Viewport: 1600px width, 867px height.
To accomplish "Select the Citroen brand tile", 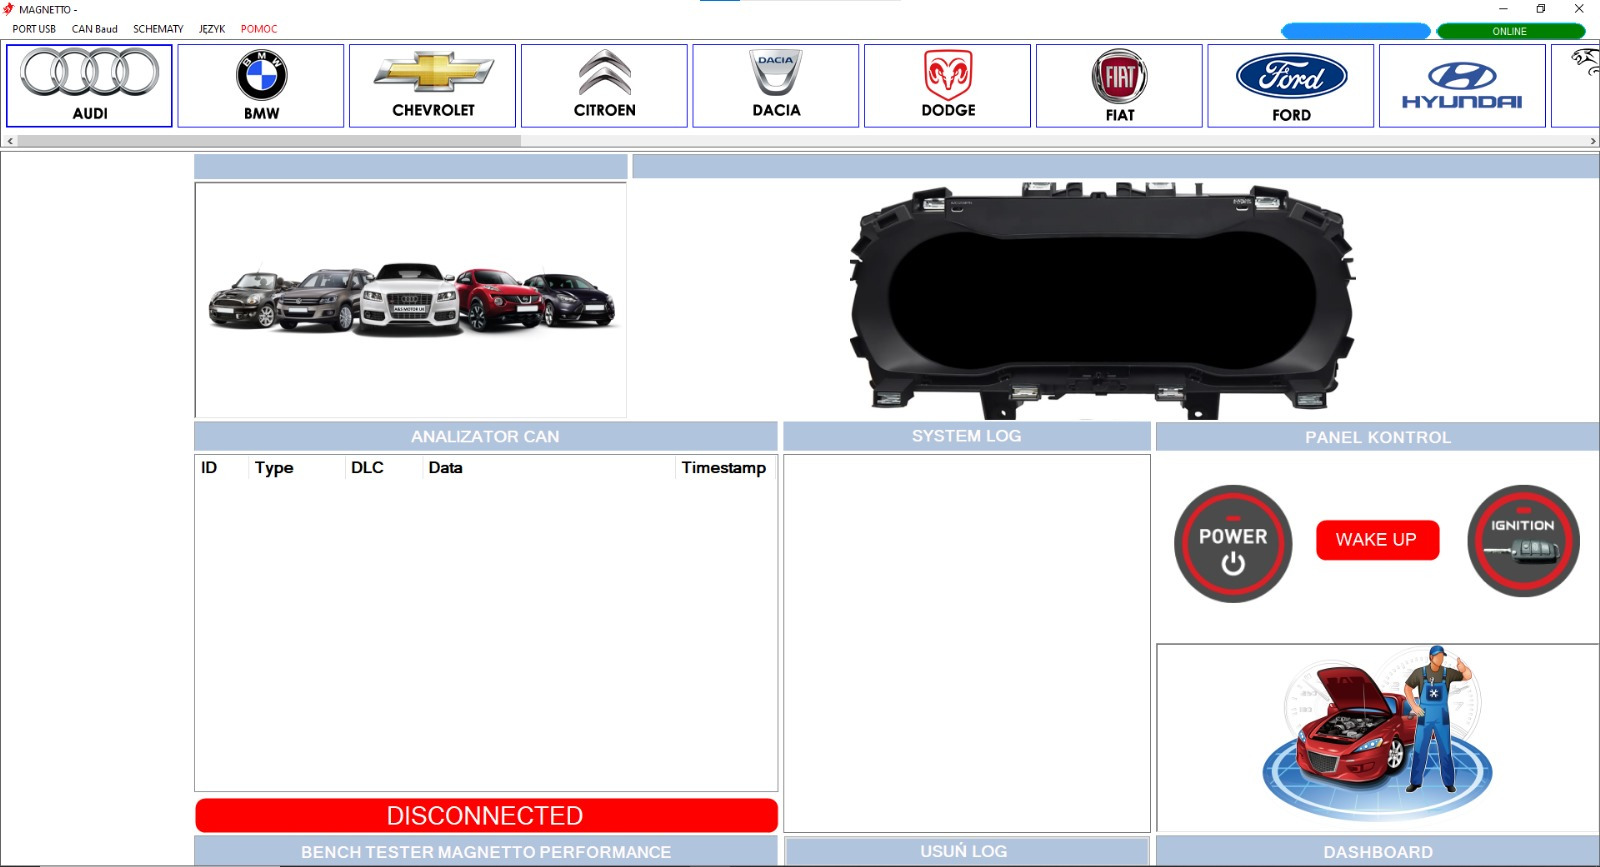I will coord(604,86).
